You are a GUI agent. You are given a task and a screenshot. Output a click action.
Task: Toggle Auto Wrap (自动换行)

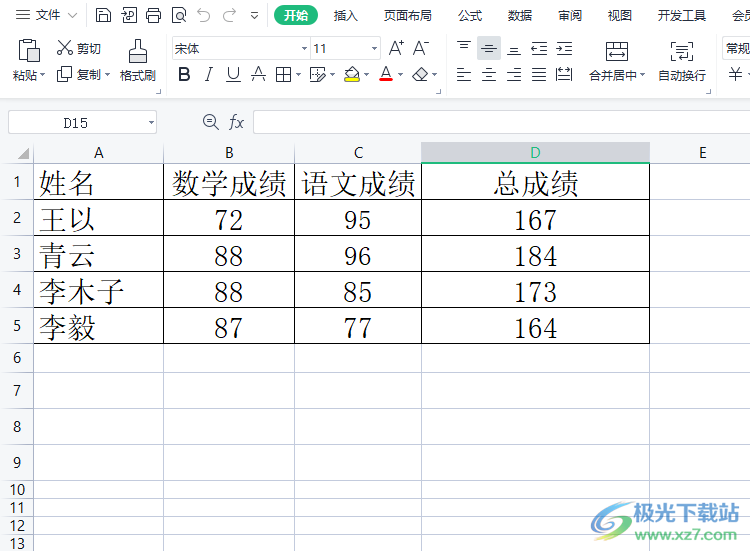click(x=682, y=61)
